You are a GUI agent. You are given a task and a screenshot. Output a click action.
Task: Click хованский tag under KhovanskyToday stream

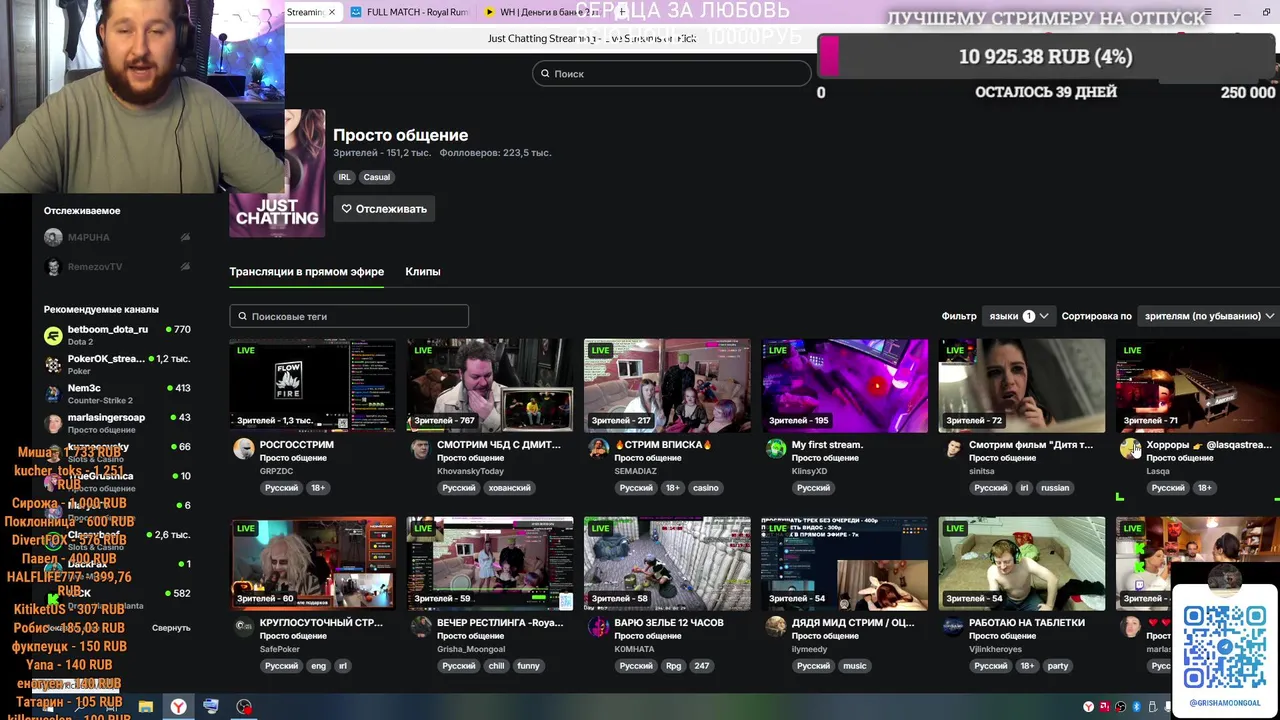click(x=510, y=488)
